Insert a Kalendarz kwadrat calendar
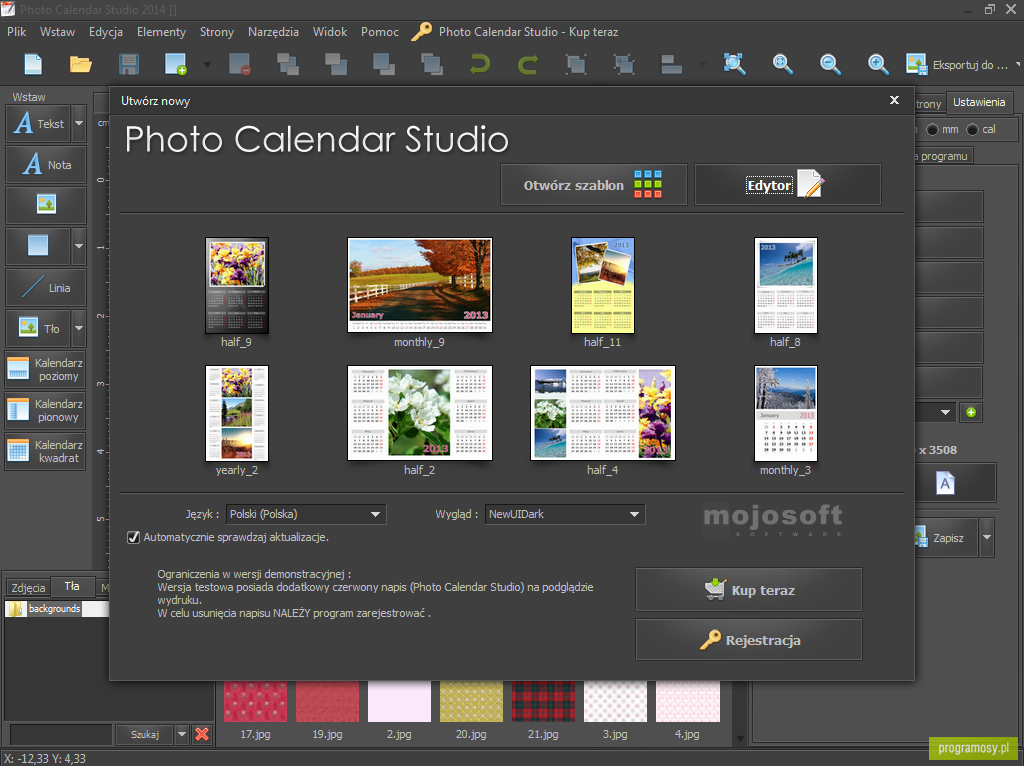Image resolution: width=1024 pixels, height=766 pixels. pyautogui.click(x=46, y=451)
